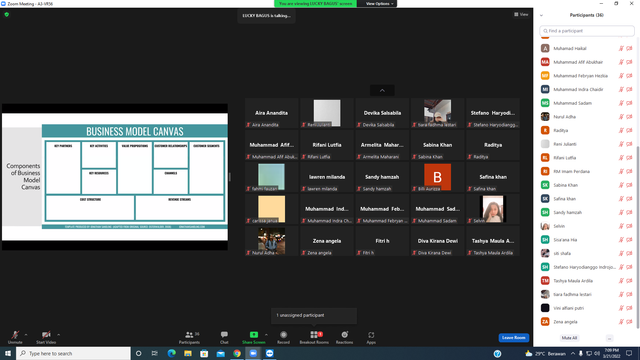Select Aira Anandita video tile
This screenshot has height=360, width=640.
tap(271, 113)
